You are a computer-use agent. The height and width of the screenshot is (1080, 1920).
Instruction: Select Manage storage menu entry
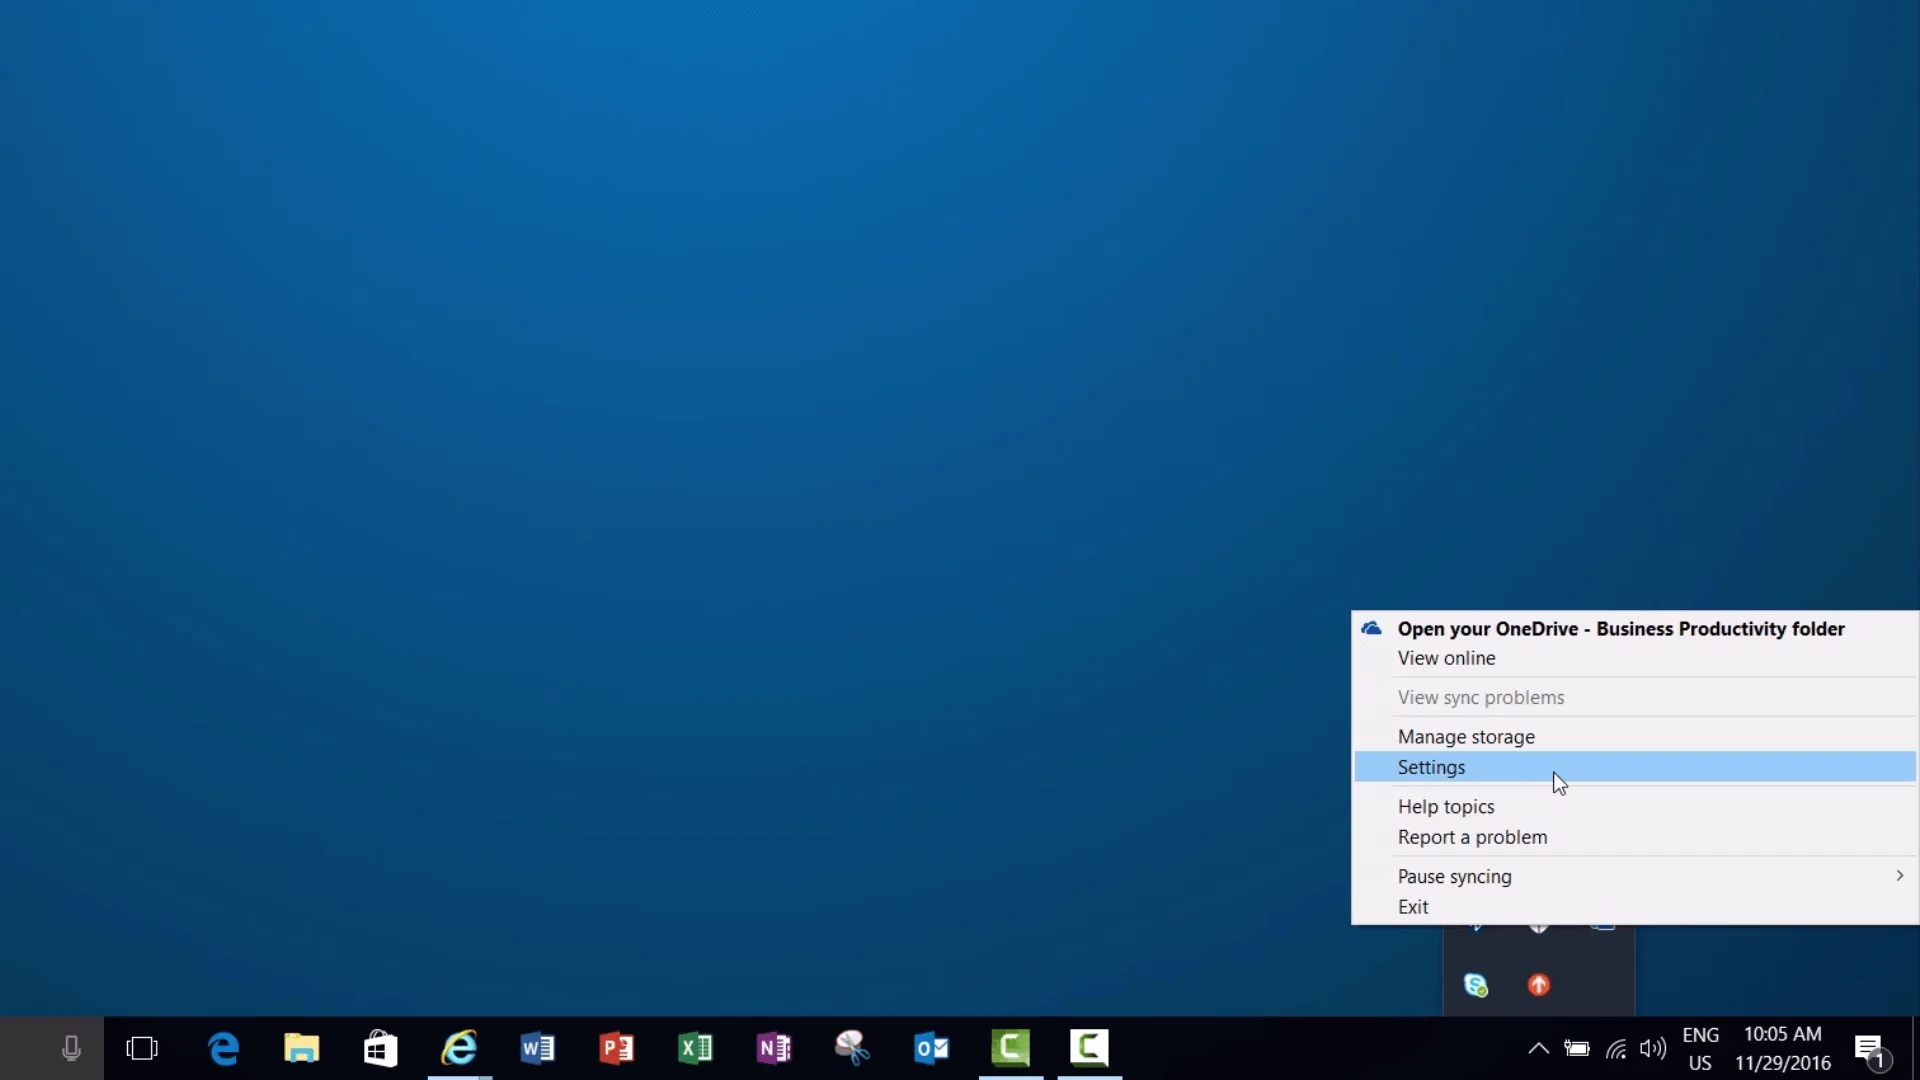point(1635,737)
